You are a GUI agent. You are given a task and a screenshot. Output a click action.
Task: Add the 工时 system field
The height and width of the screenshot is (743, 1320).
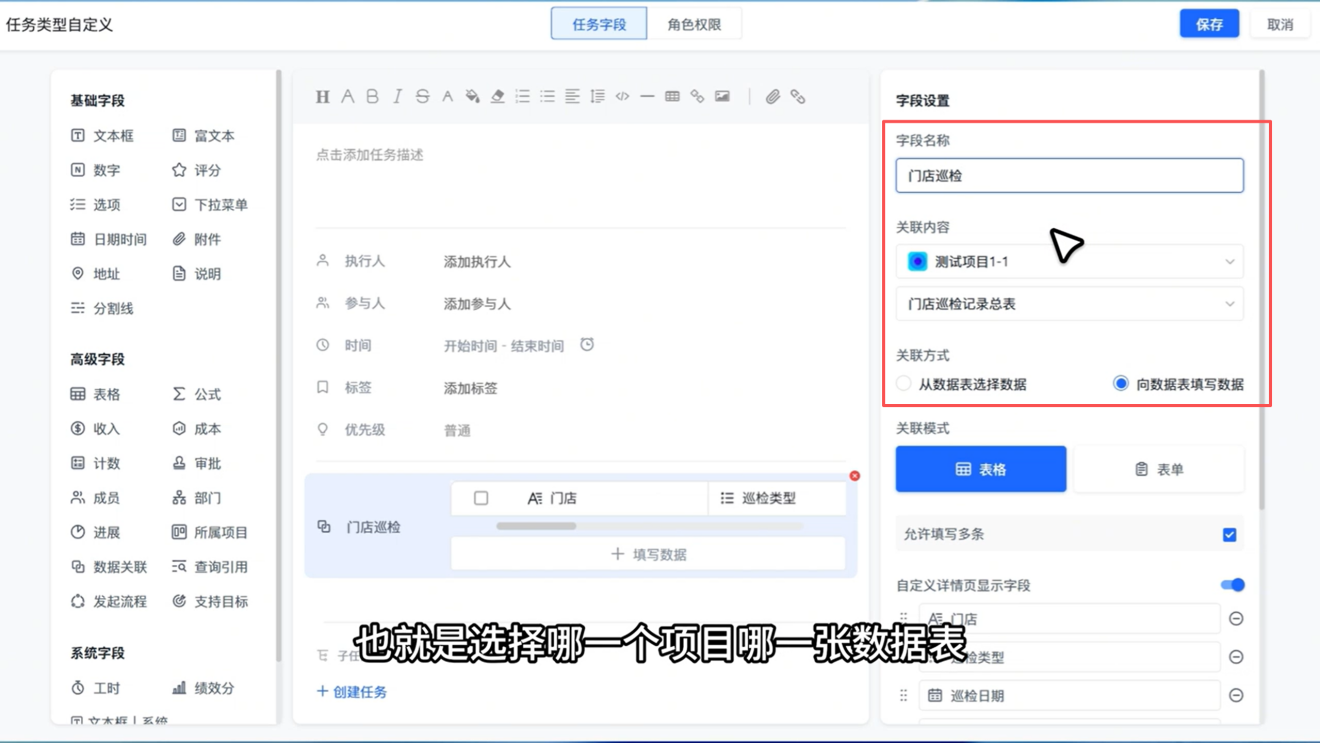(x=95, y=688)
